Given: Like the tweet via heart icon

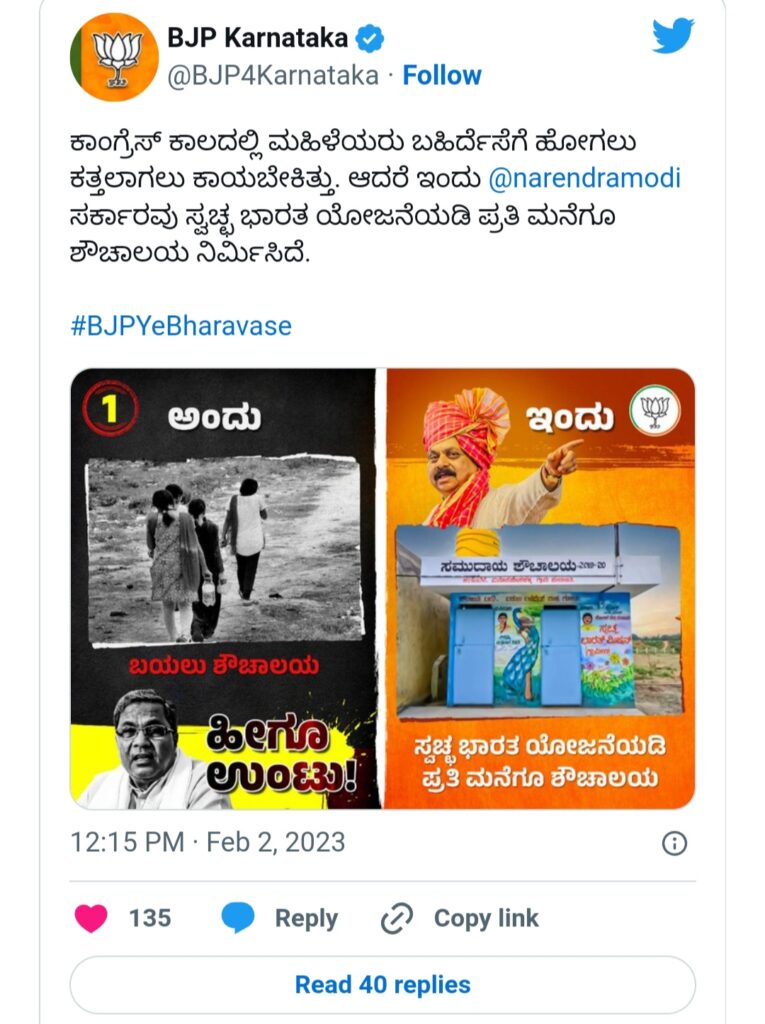Looking at the screenshot, I should pos(91,918).
